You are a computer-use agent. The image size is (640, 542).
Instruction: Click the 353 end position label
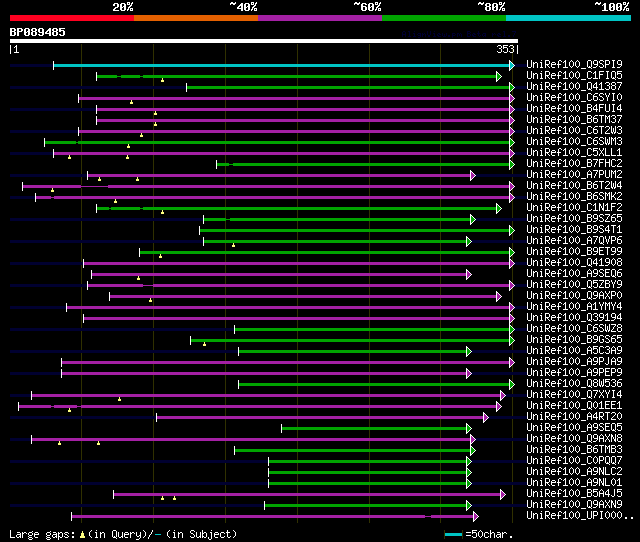[x=505, y=49]
